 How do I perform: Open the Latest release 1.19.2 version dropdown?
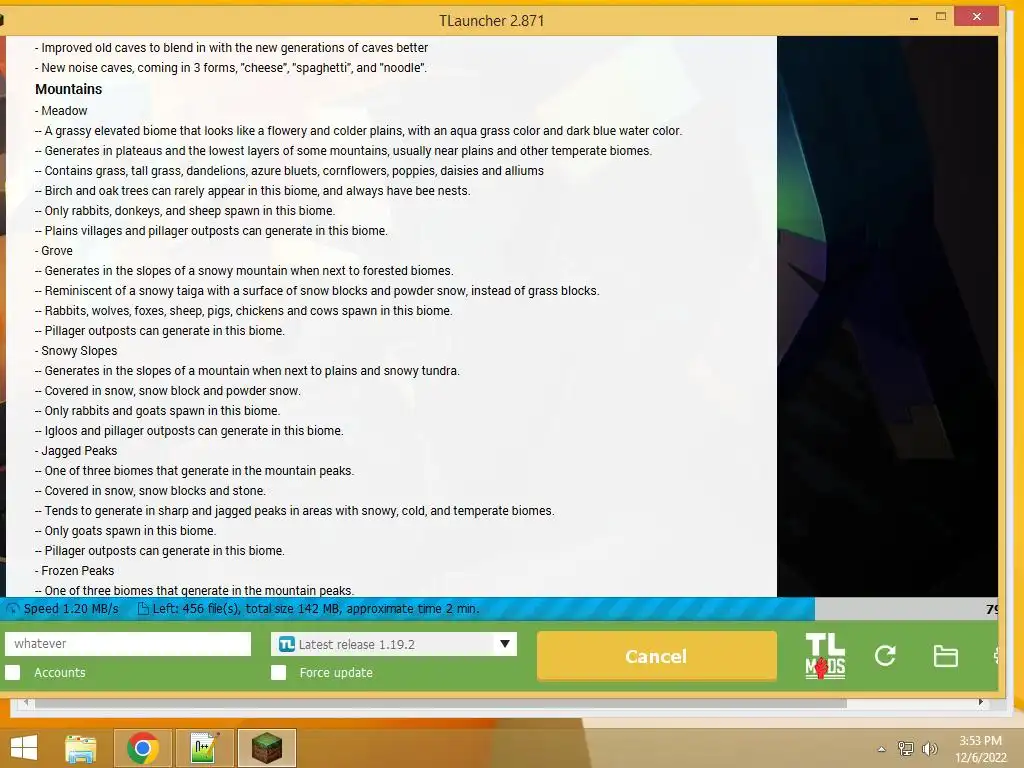coord(394,645)
